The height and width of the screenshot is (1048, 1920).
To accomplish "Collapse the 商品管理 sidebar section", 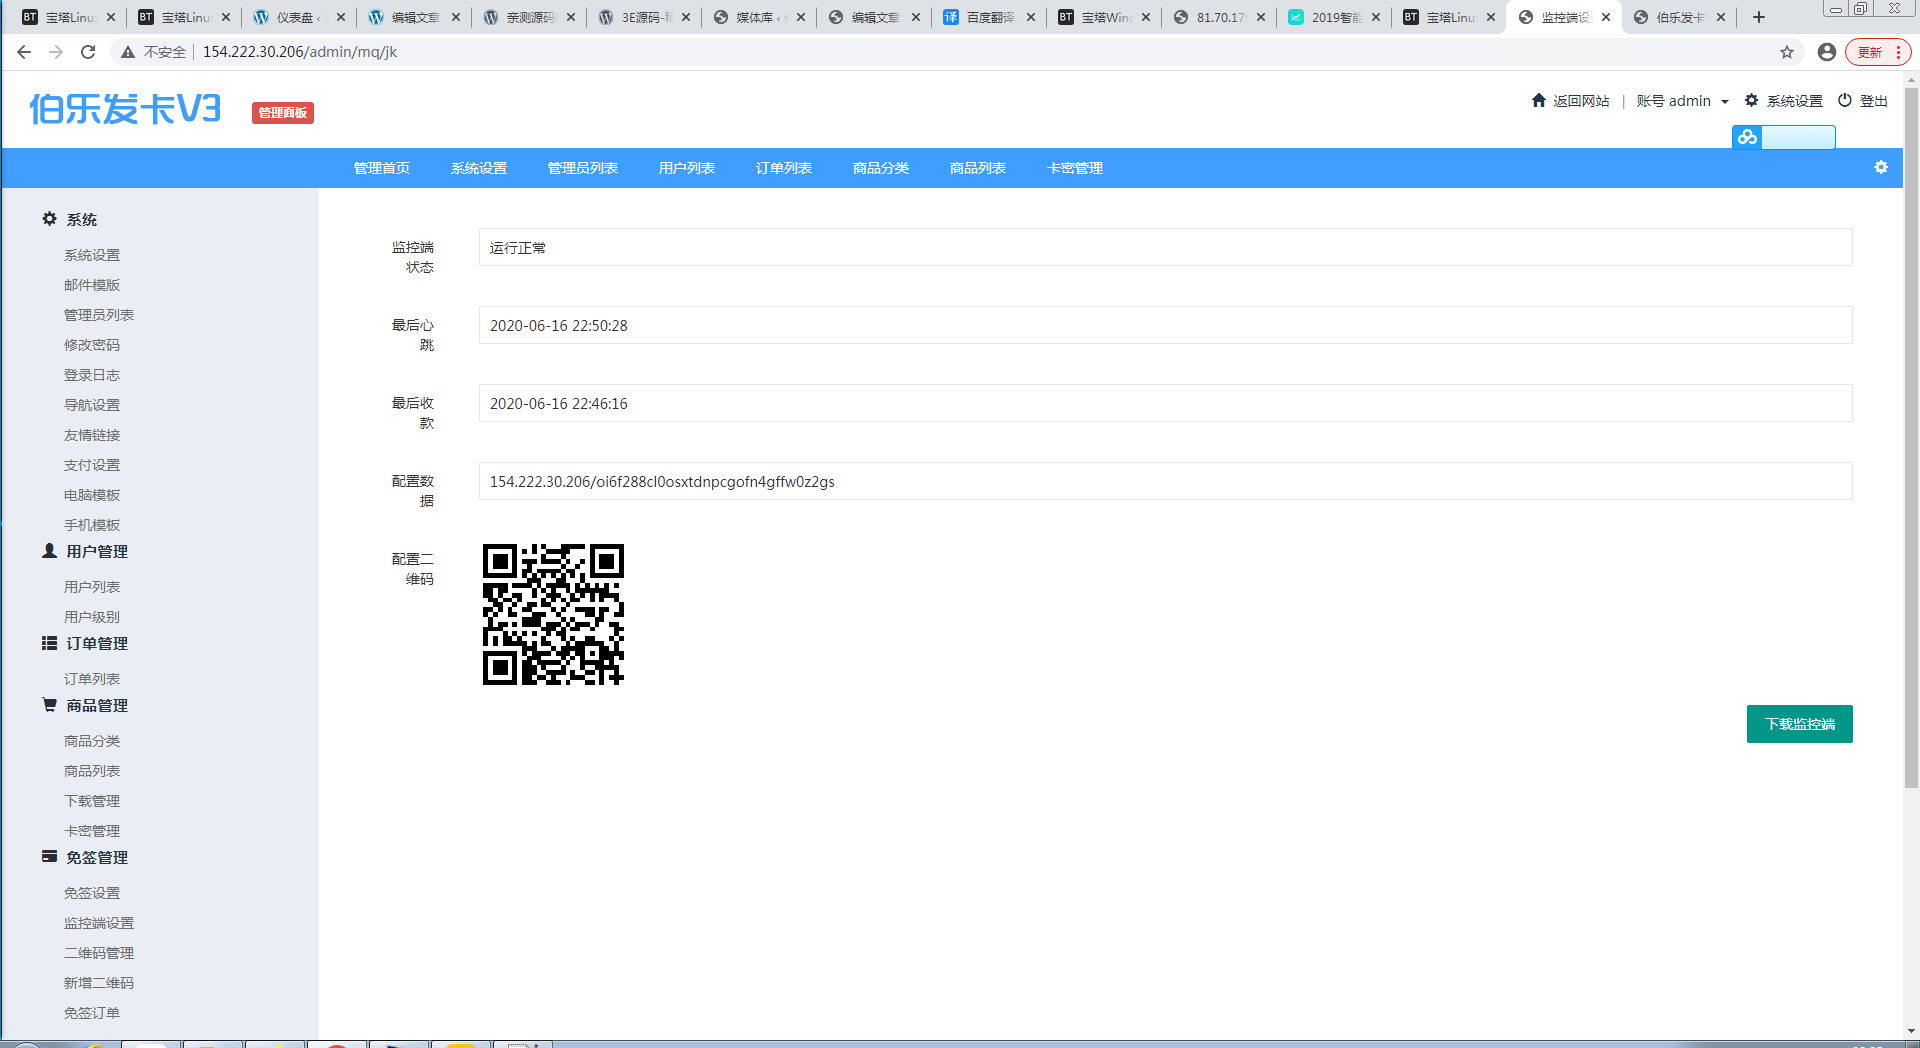I will [85, 705].
